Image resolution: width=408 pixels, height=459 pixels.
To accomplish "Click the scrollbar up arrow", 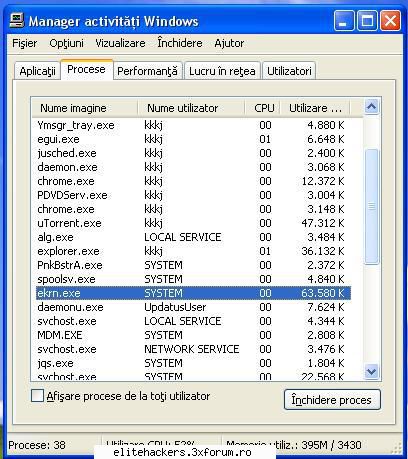I will (x=371, y=107).
